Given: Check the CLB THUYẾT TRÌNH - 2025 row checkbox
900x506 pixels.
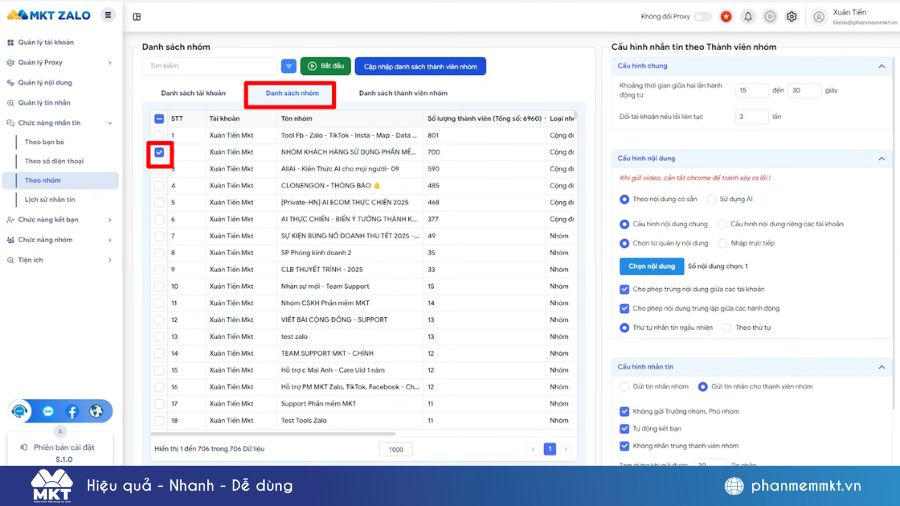Looking at the screenshot, I should [159, 269].
